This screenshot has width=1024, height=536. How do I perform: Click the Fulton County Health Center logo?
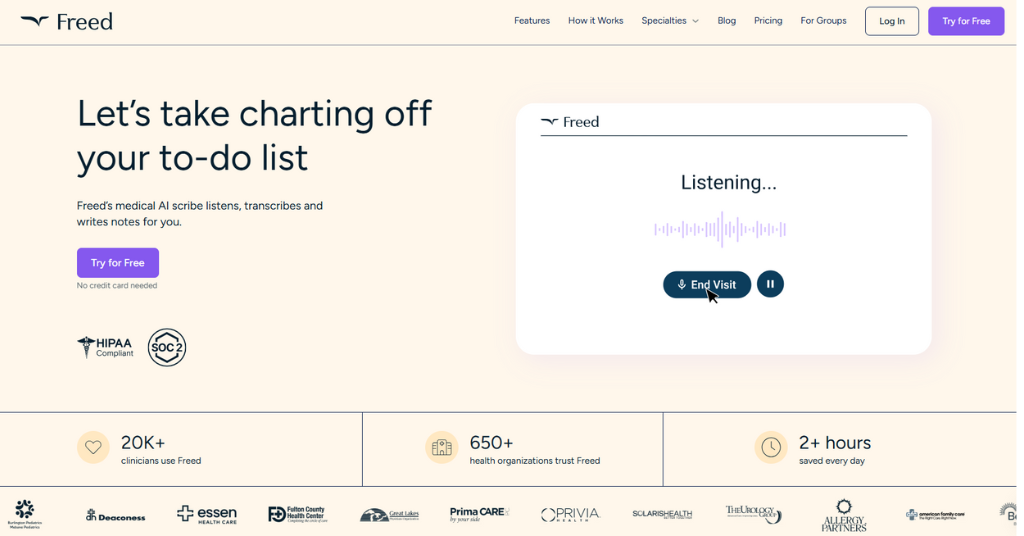click(x=296, y=514)
